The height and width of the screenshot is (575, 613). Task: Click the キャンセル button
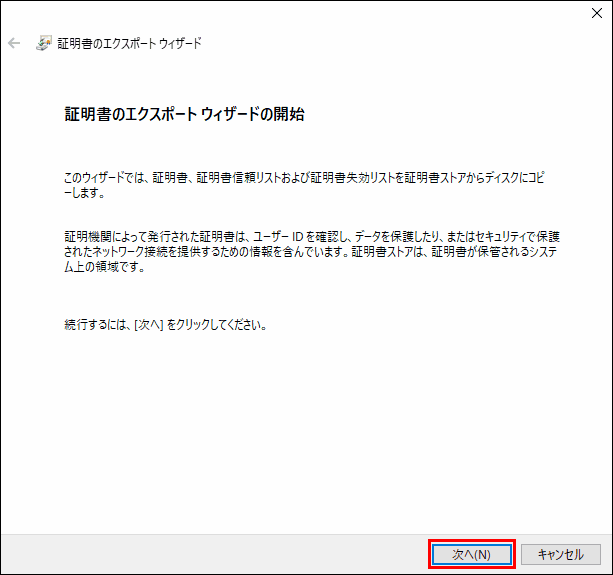pos(561,554)
